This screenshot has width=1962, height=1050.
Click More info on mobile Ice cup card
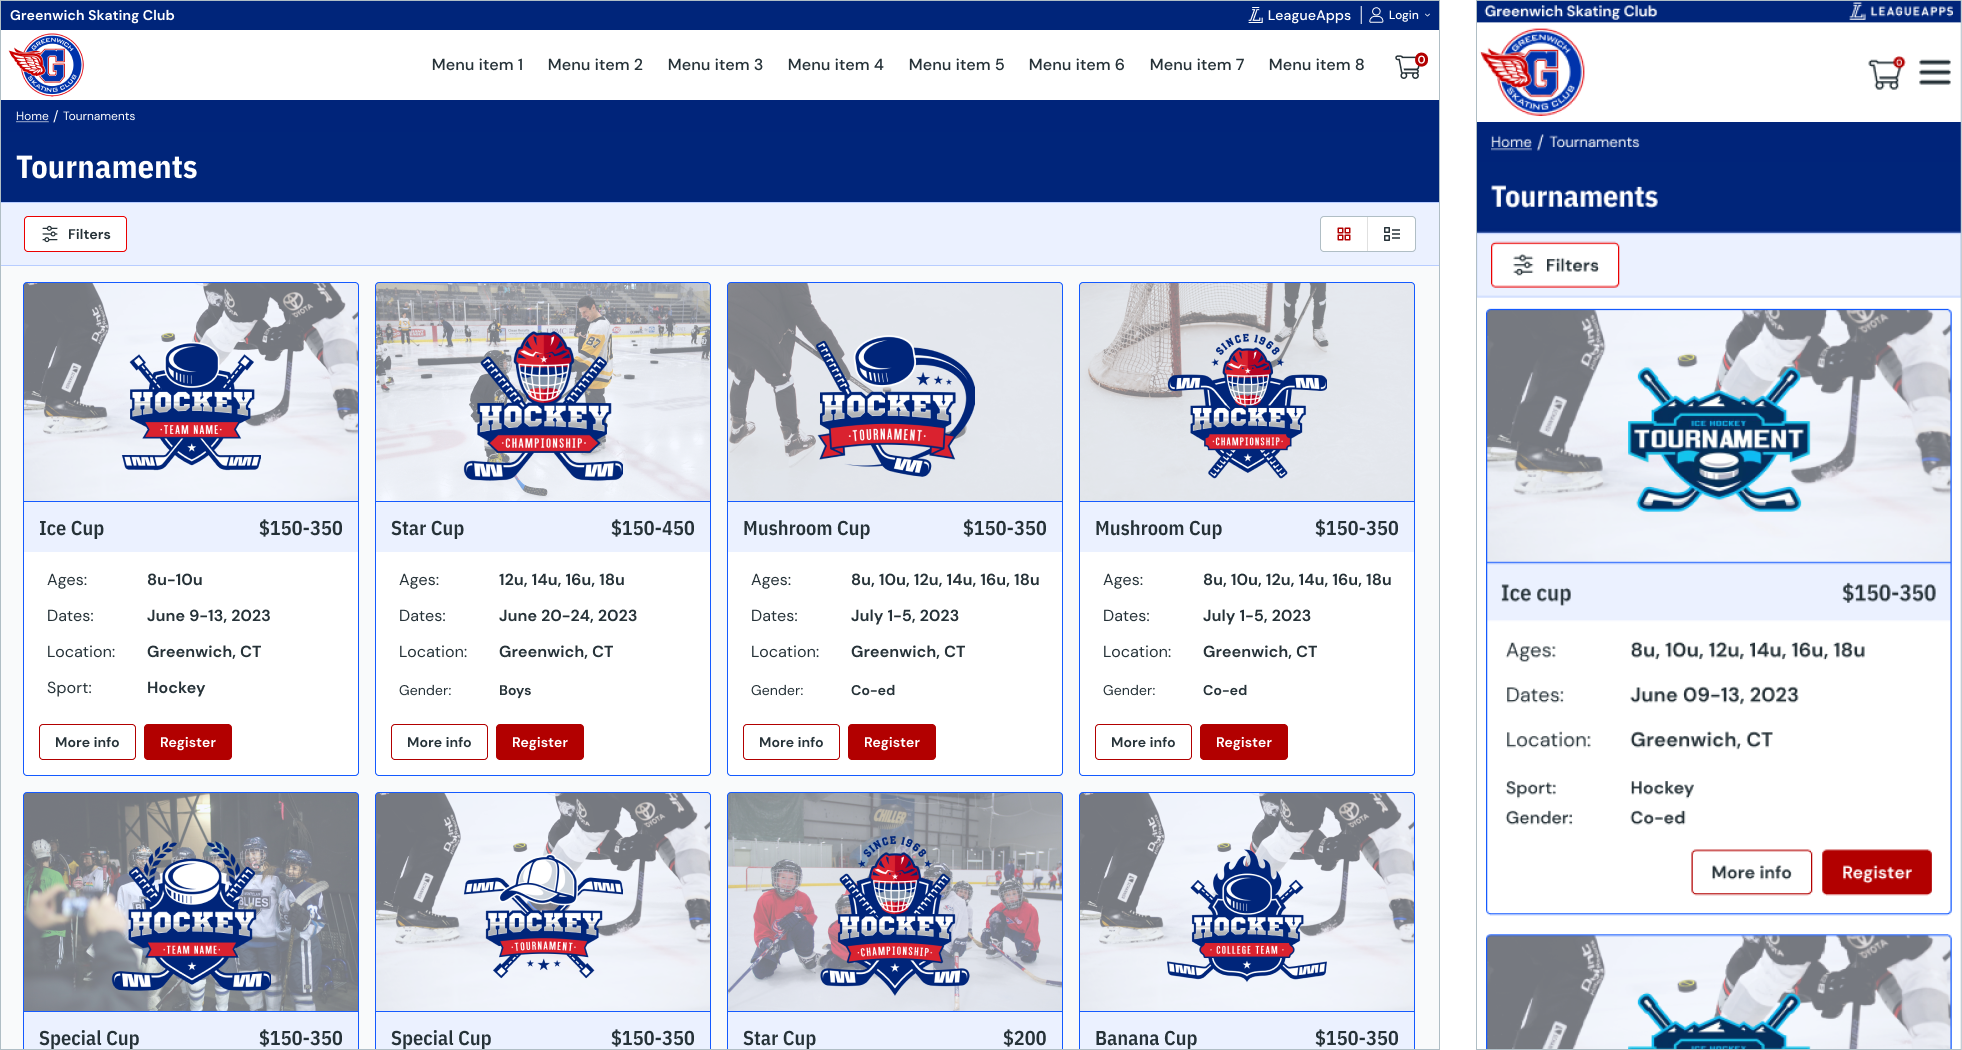pyautogui.click(x=1751, y=872)
